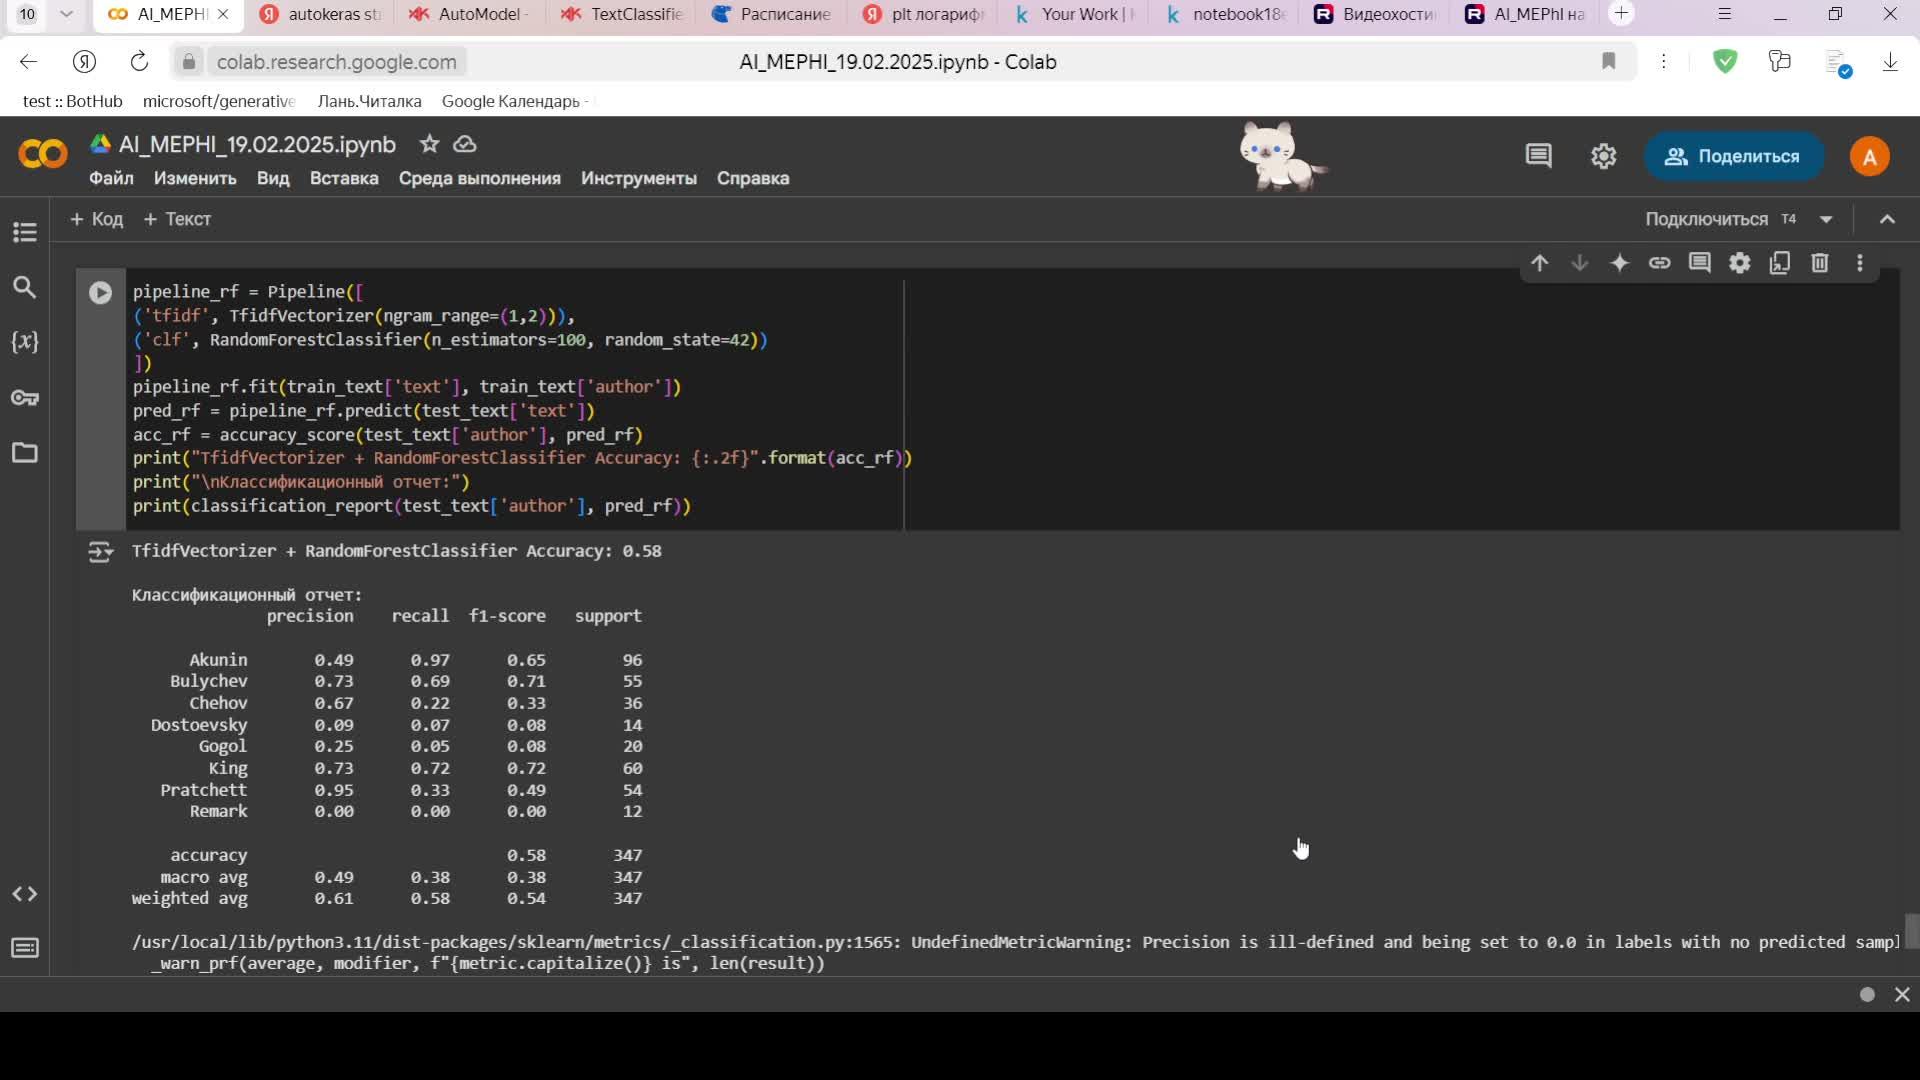Open the variables {x} panel
This screenshot has height=1080, width=1920.
25,342
